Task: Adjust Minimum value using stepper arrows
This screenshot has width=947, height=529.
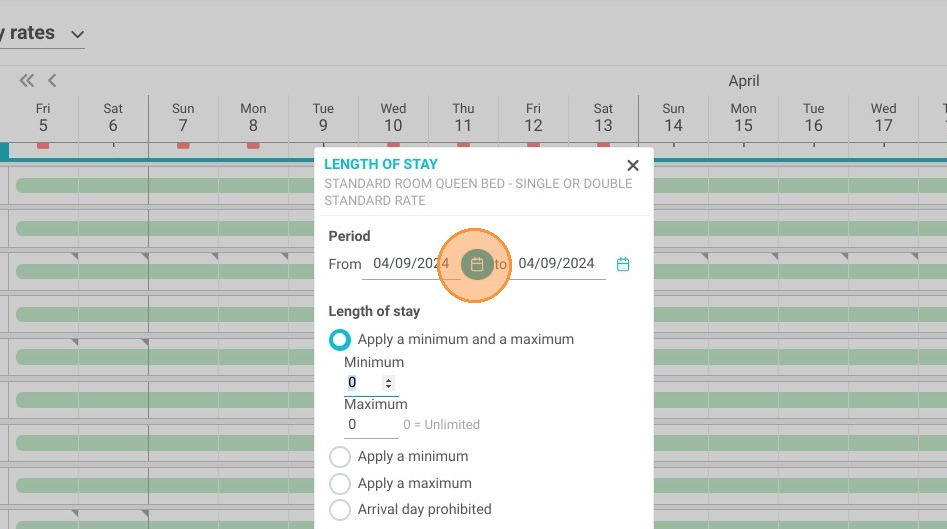Action: 388,383
